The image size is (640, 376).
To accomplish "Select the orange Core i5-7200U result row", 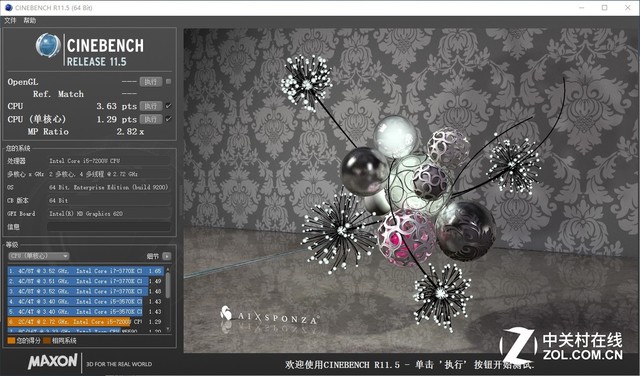I will pos(86,322).
